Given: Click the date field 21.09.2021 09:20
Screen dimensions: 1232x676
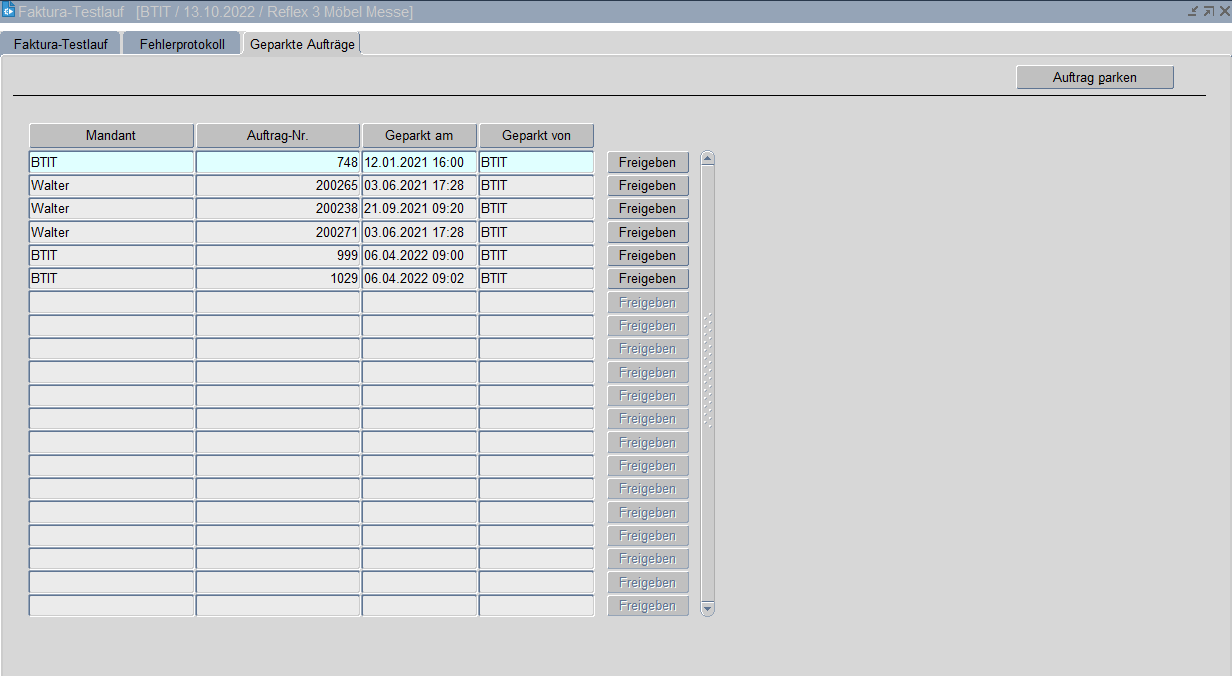Looking at the screenshot, I should [x=419, y=209].
